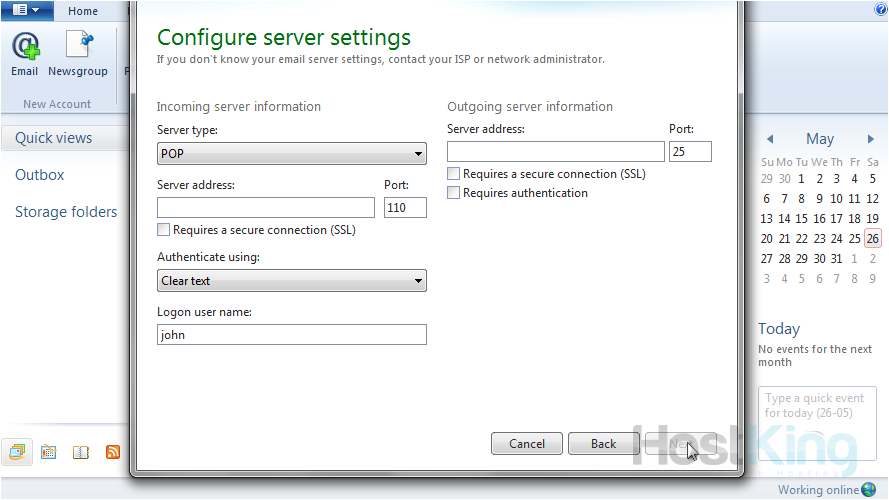Expand the Authenticate using dropdown
889x500 pixels.
[x=291, y=281]
